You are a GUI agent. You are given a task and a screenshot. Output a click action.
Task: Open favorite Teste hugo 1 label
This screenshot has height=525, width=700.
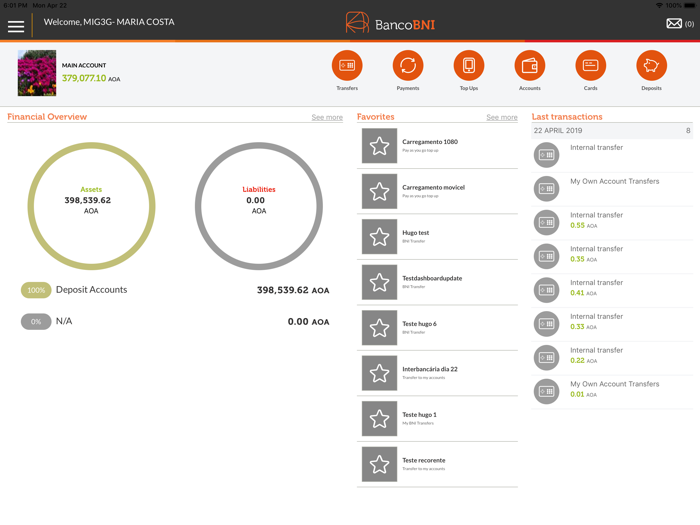tap(419, 415)
